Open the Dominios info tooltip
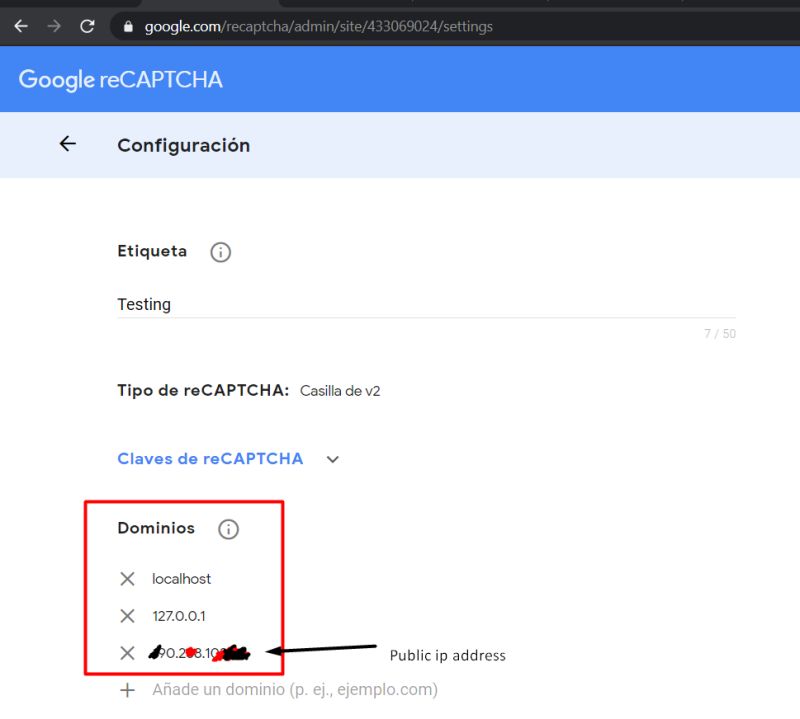The height and width of the screenshot is (719, 800). (228, 529)
